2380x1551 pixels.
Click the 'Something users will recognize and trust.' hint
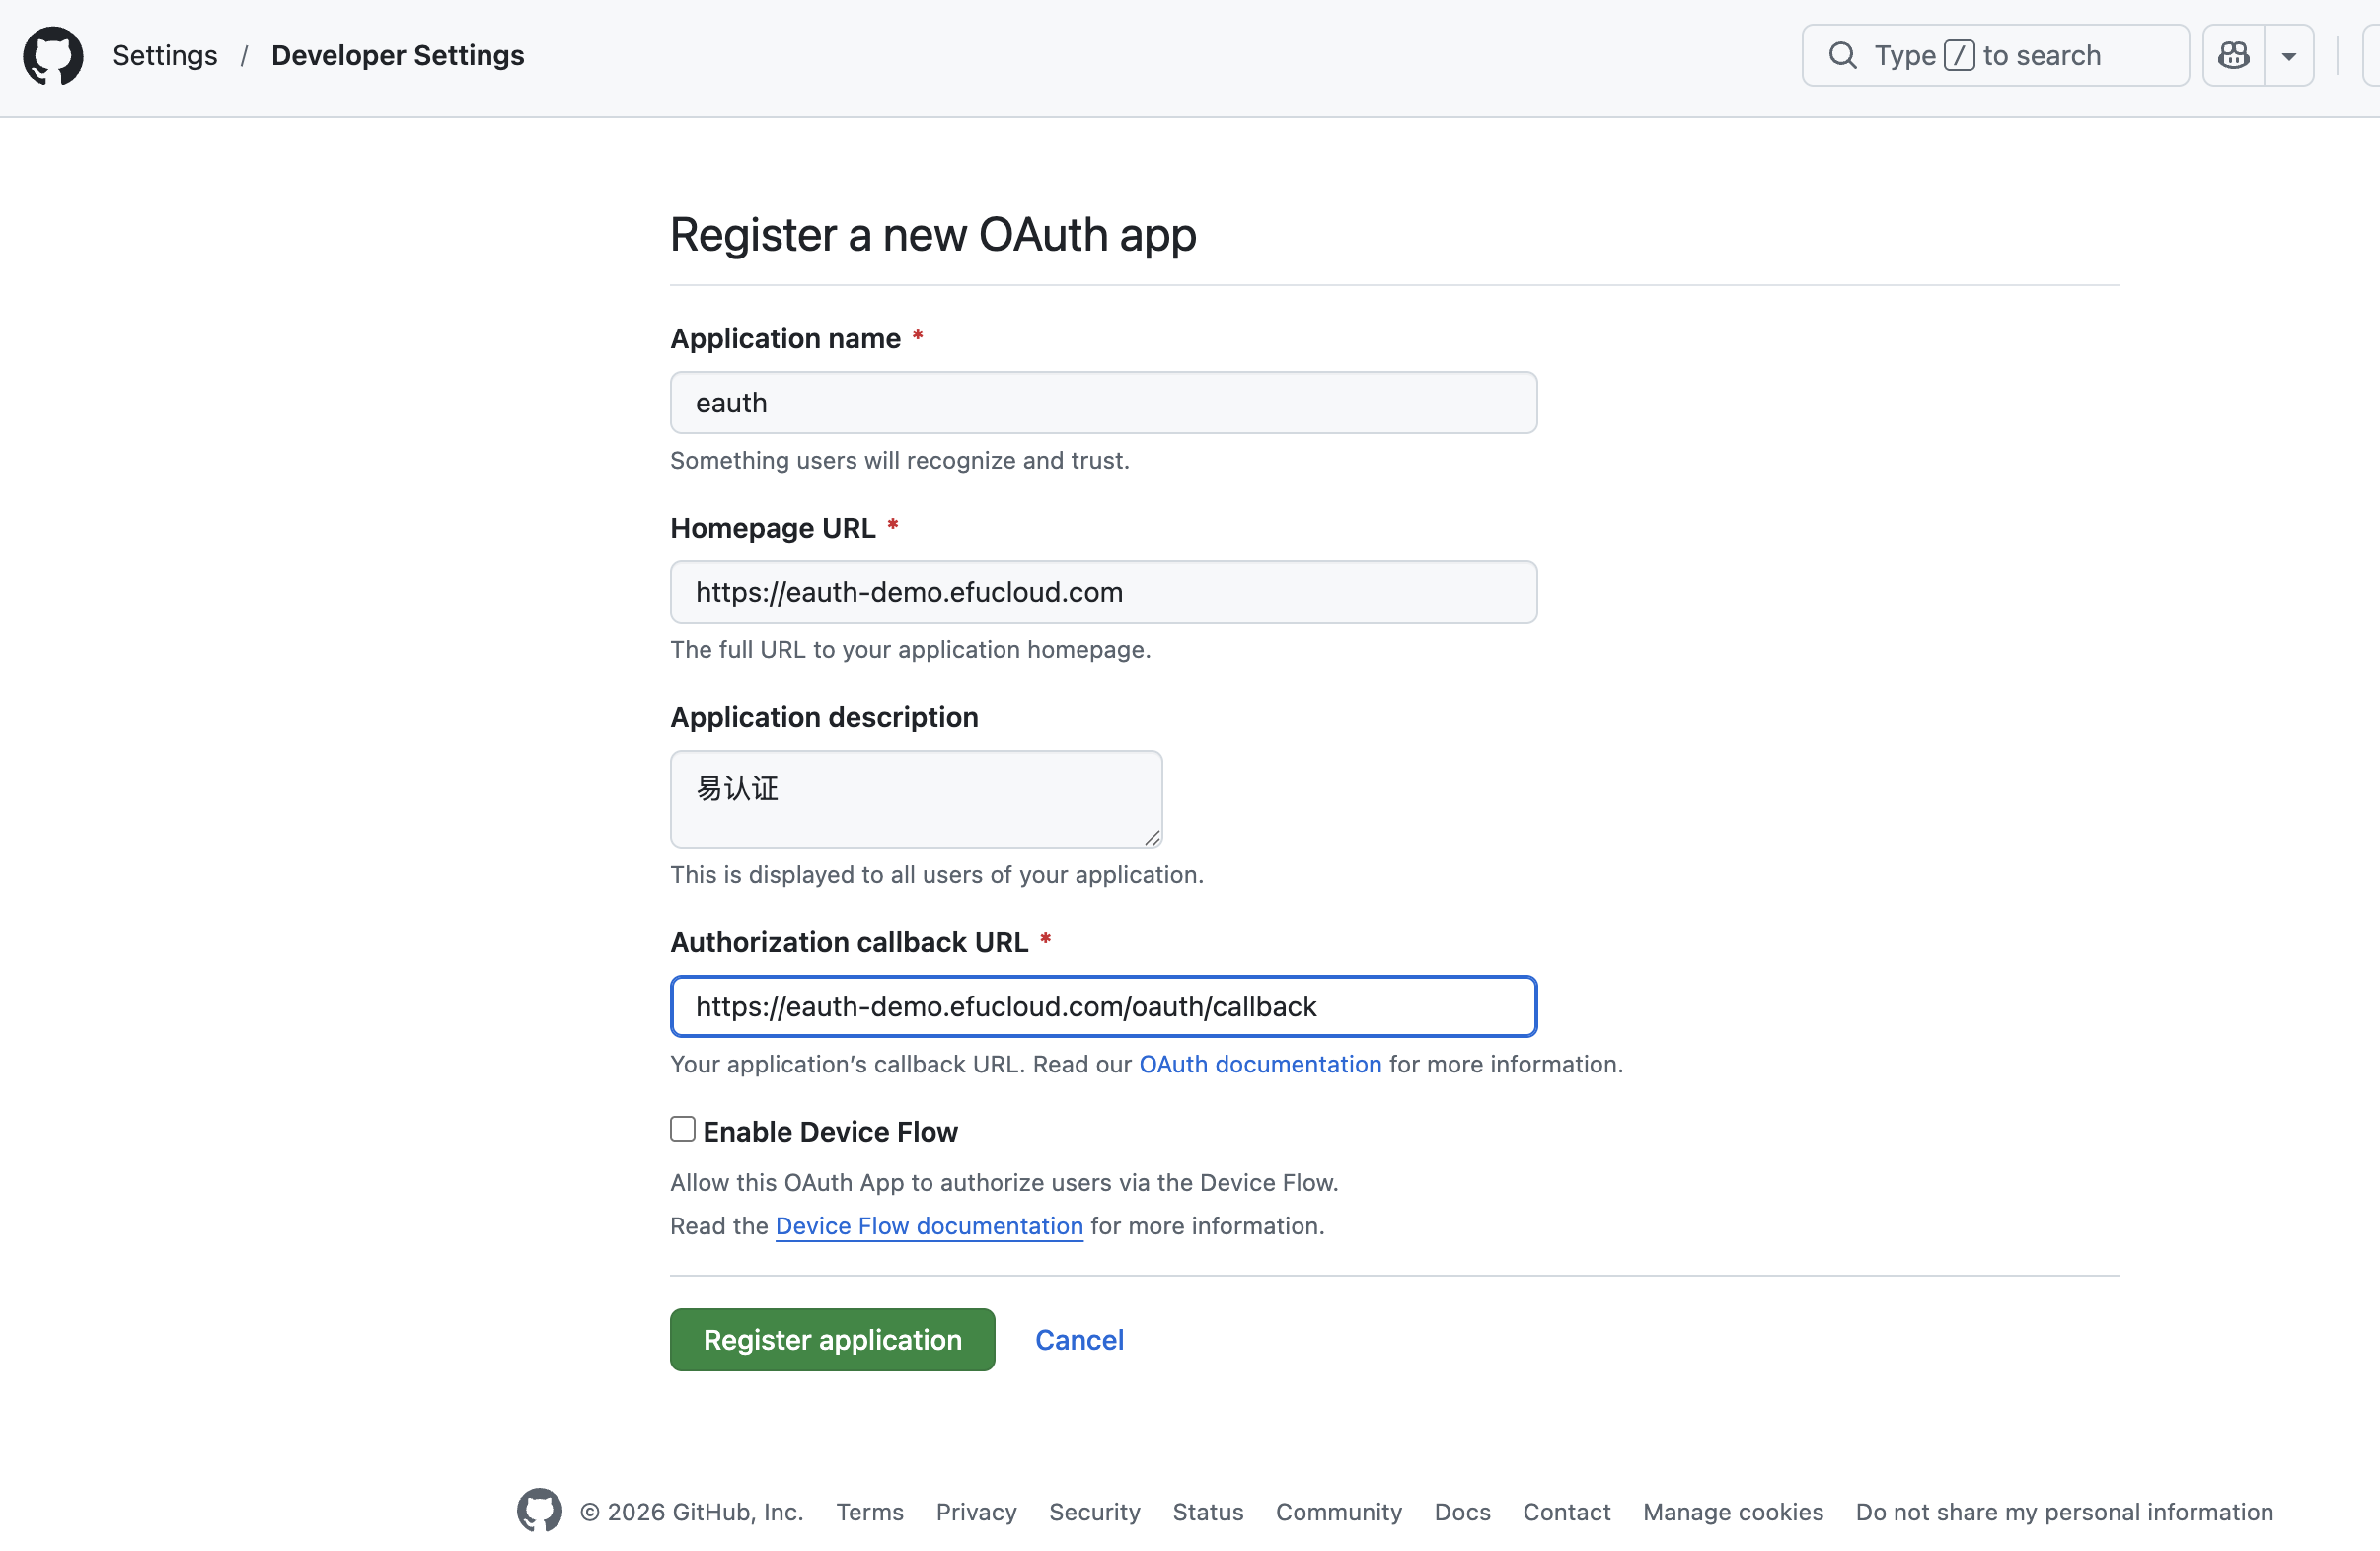pyautogui.click(x=900, y=460)
